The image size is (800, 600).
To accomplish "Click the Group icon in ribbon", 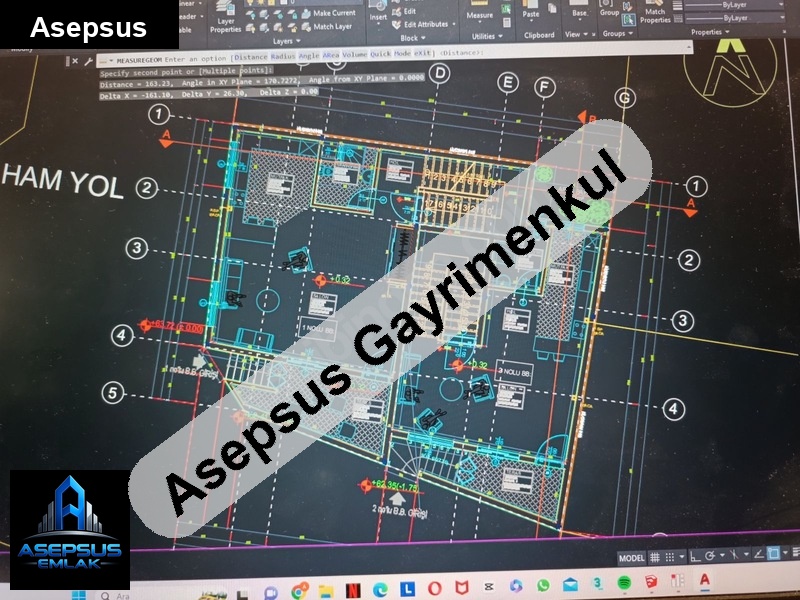I will pos(609,11).
